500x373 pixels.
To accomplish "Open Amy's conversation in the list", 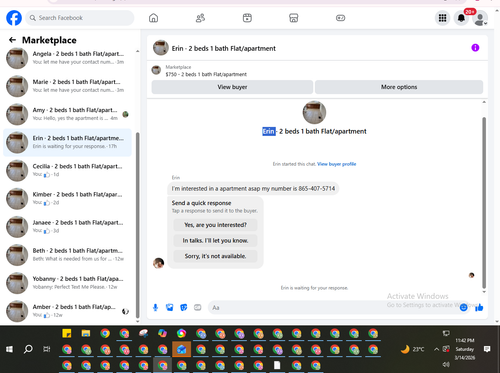I will click(x=67, y=114).
